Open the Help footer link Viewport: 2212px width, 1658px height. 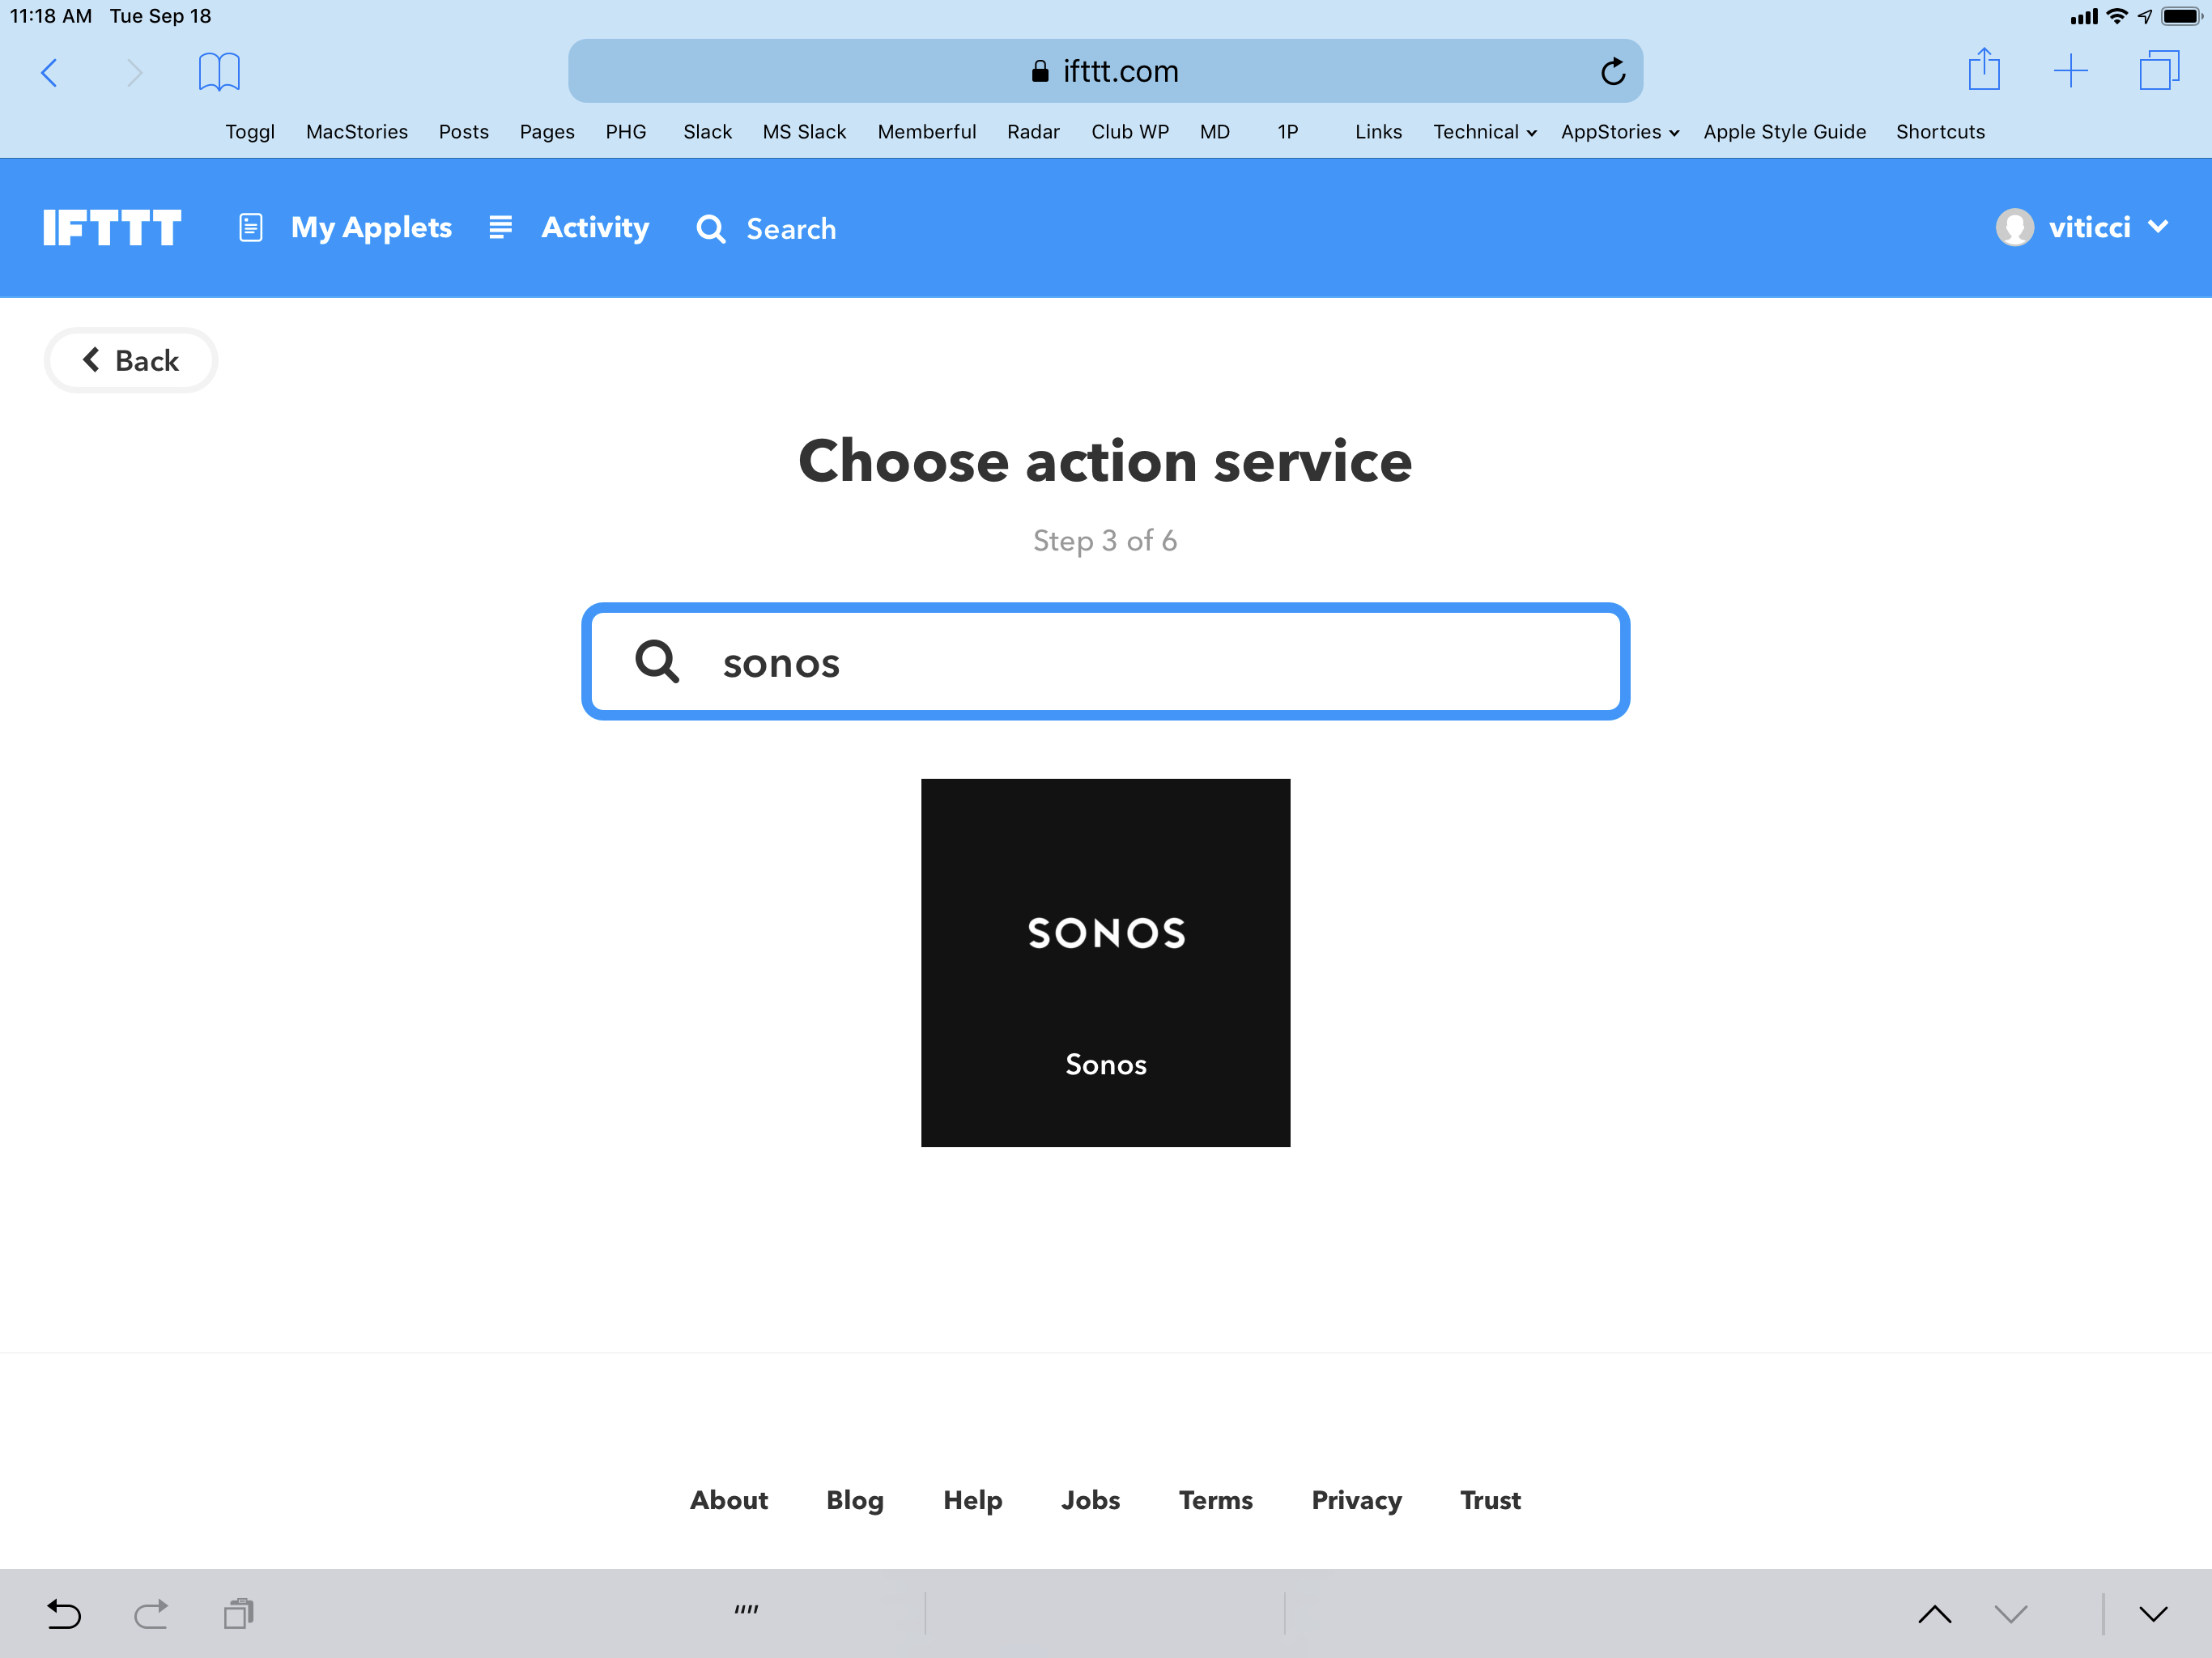pos(973,1500)
